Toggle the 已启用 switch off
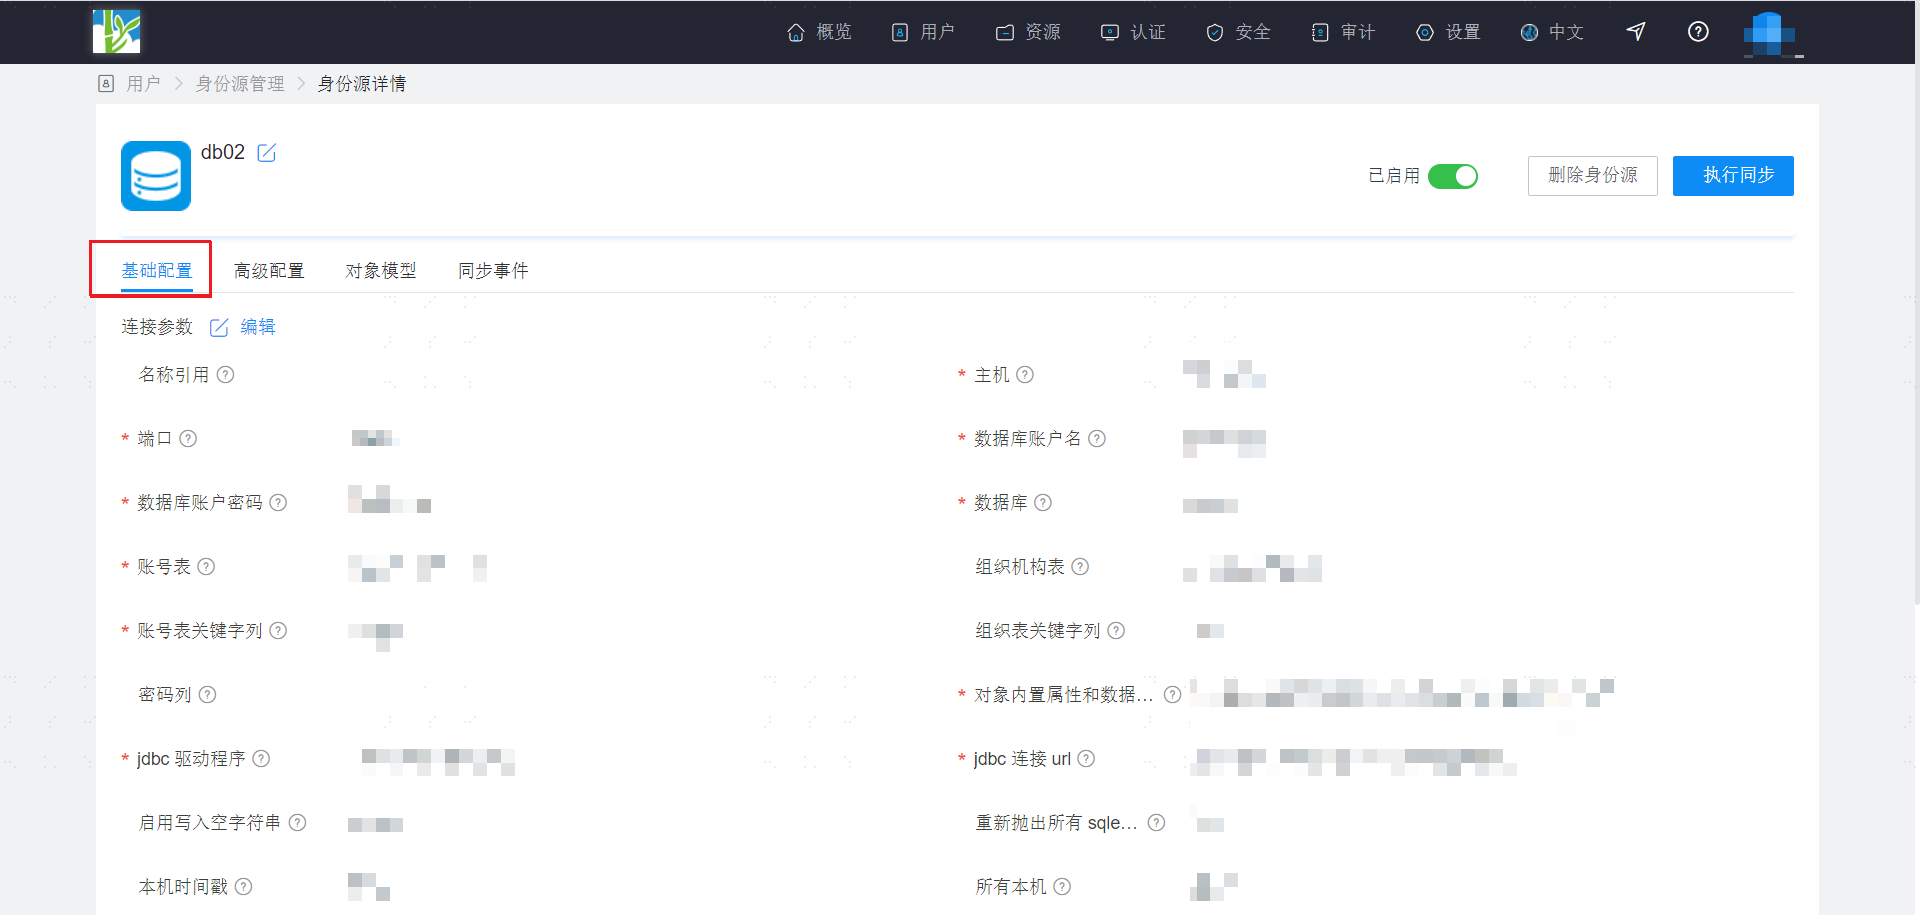1920x915 pixels. point(1452,176)
